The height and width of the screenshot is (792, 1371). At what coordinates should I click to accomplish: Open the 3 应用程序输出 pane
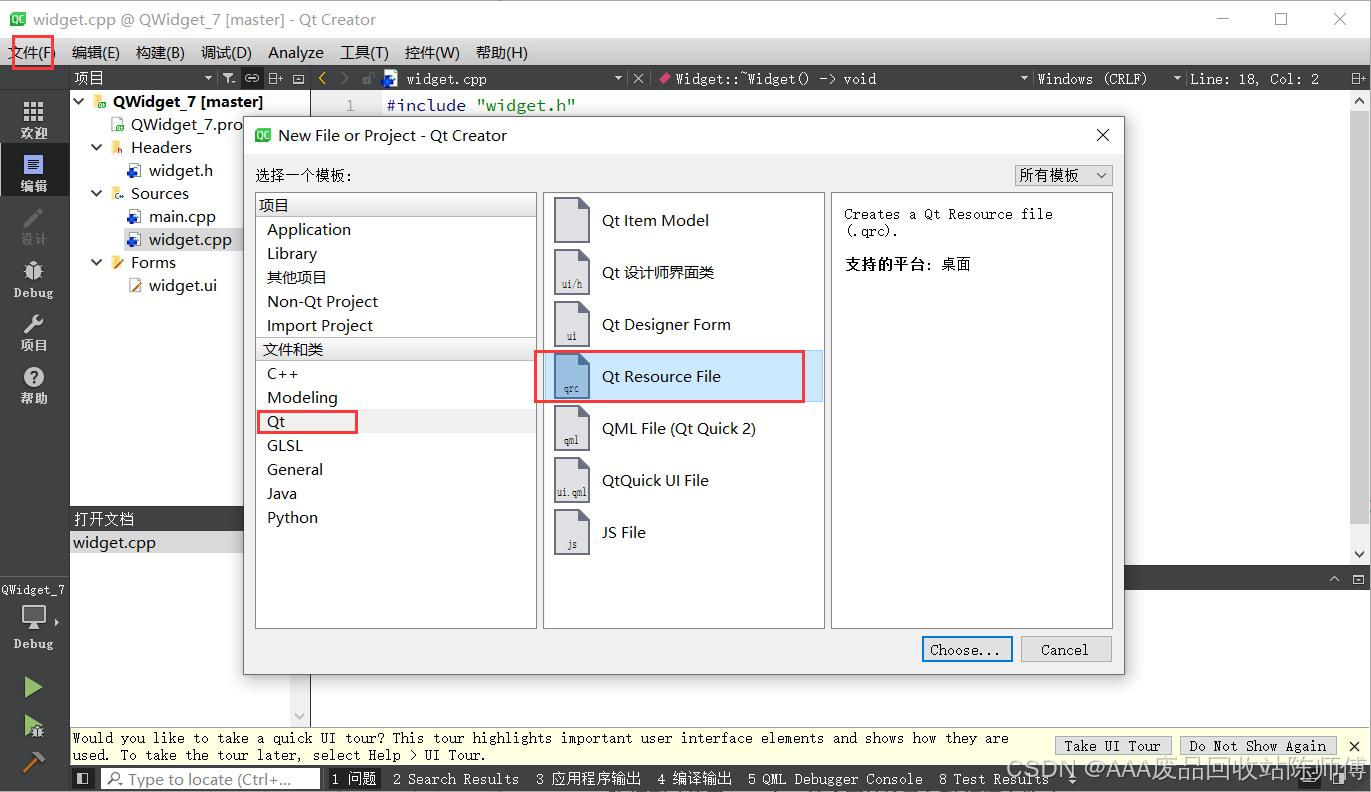588,778
